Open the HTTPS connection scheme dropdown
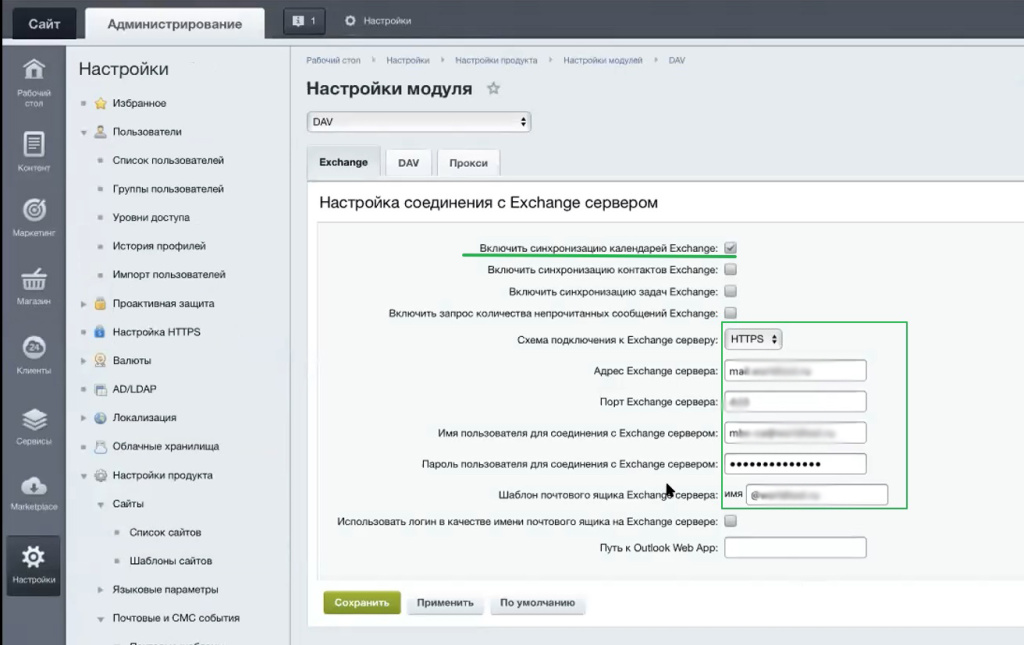 754,339
